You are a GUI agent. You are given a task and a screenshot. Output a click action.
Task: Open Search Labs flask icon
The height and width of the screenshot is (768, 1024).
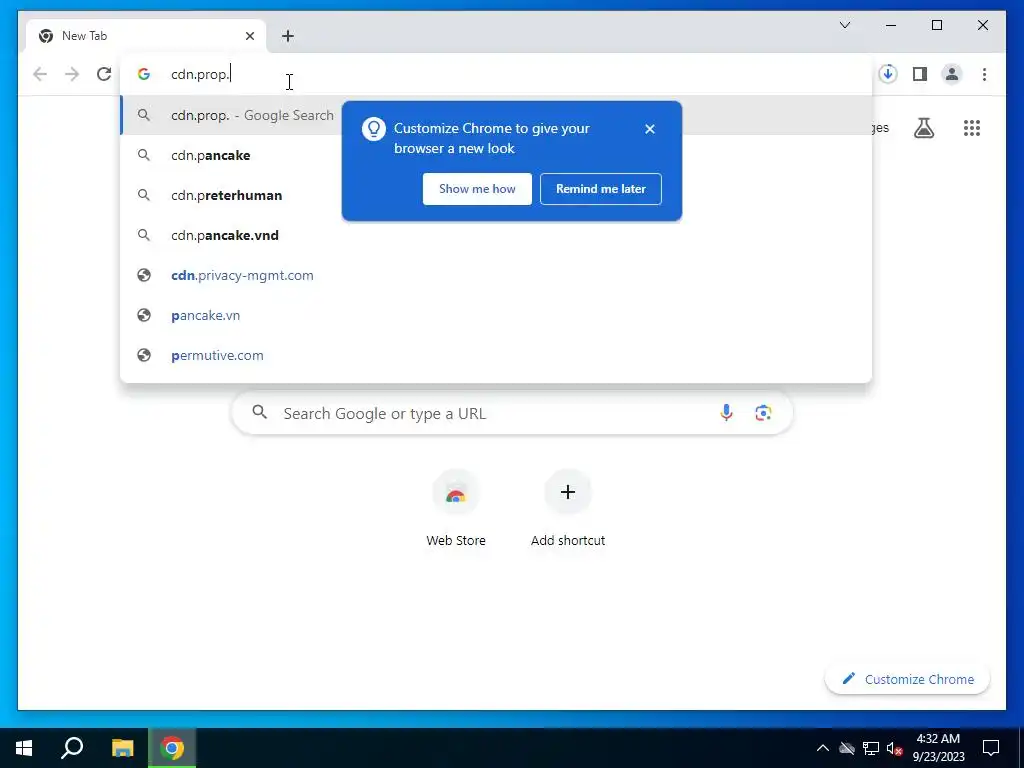[x=923, y=128]
